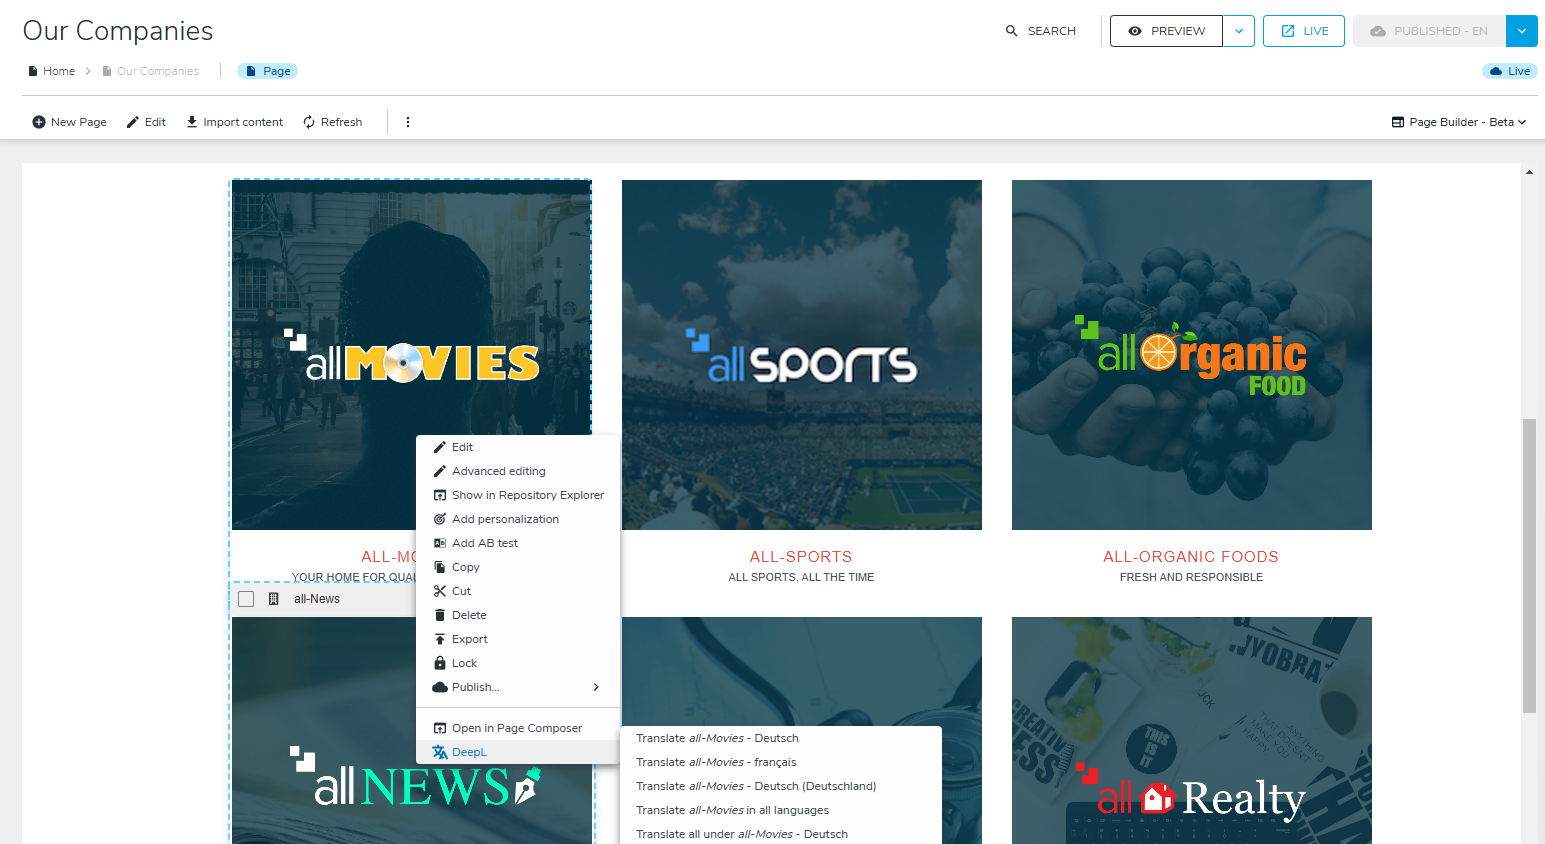Screen dimensions: 1545x844
Task: Click the trash Delete icon
Action: pyautogui.click(x=440, y=615)
